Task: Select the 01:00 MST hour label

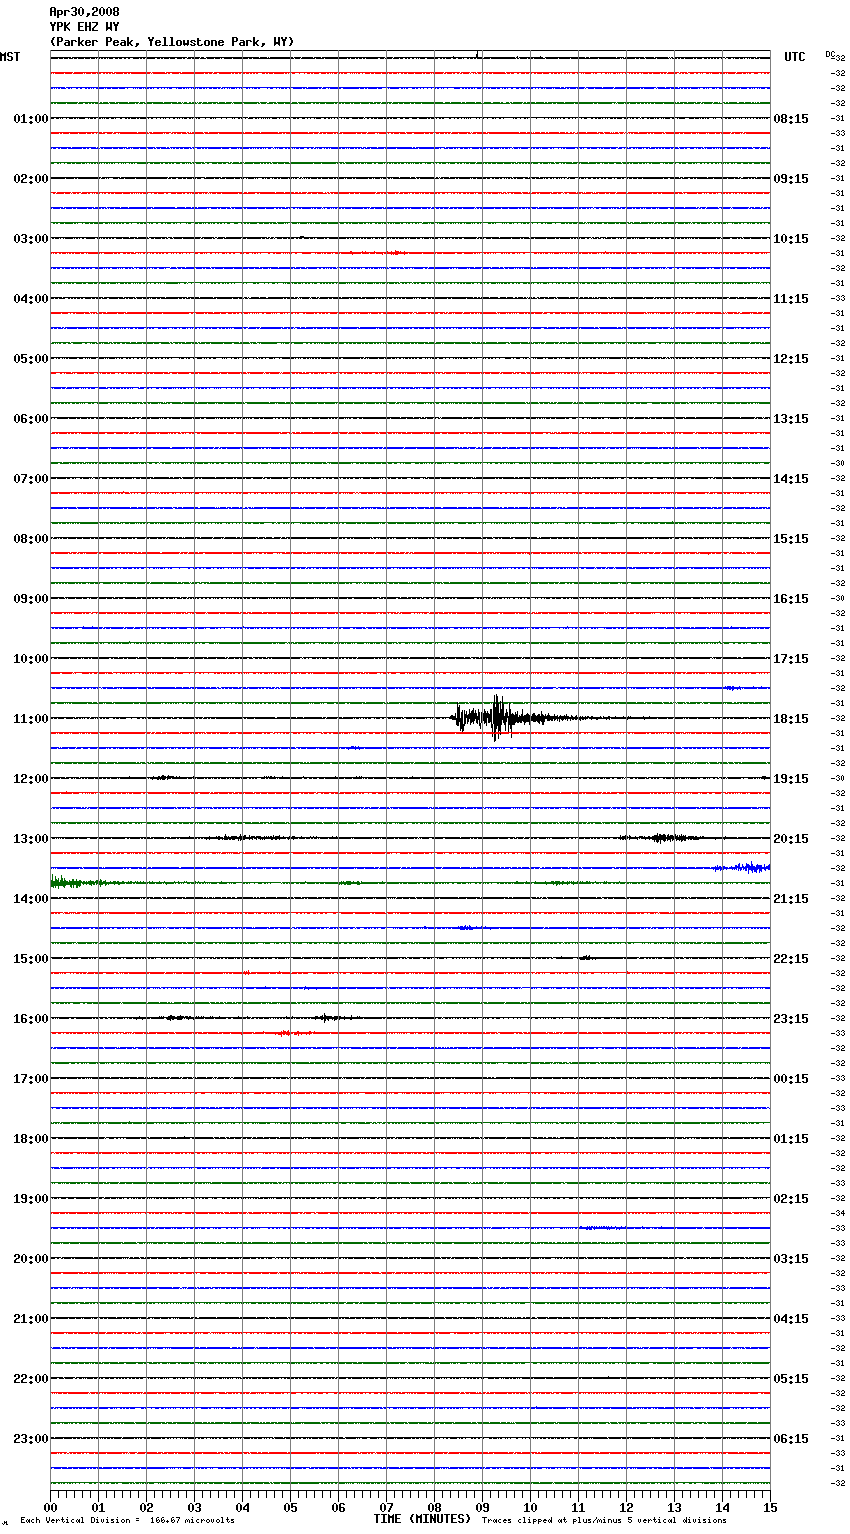Action: [x=30, y=119]
